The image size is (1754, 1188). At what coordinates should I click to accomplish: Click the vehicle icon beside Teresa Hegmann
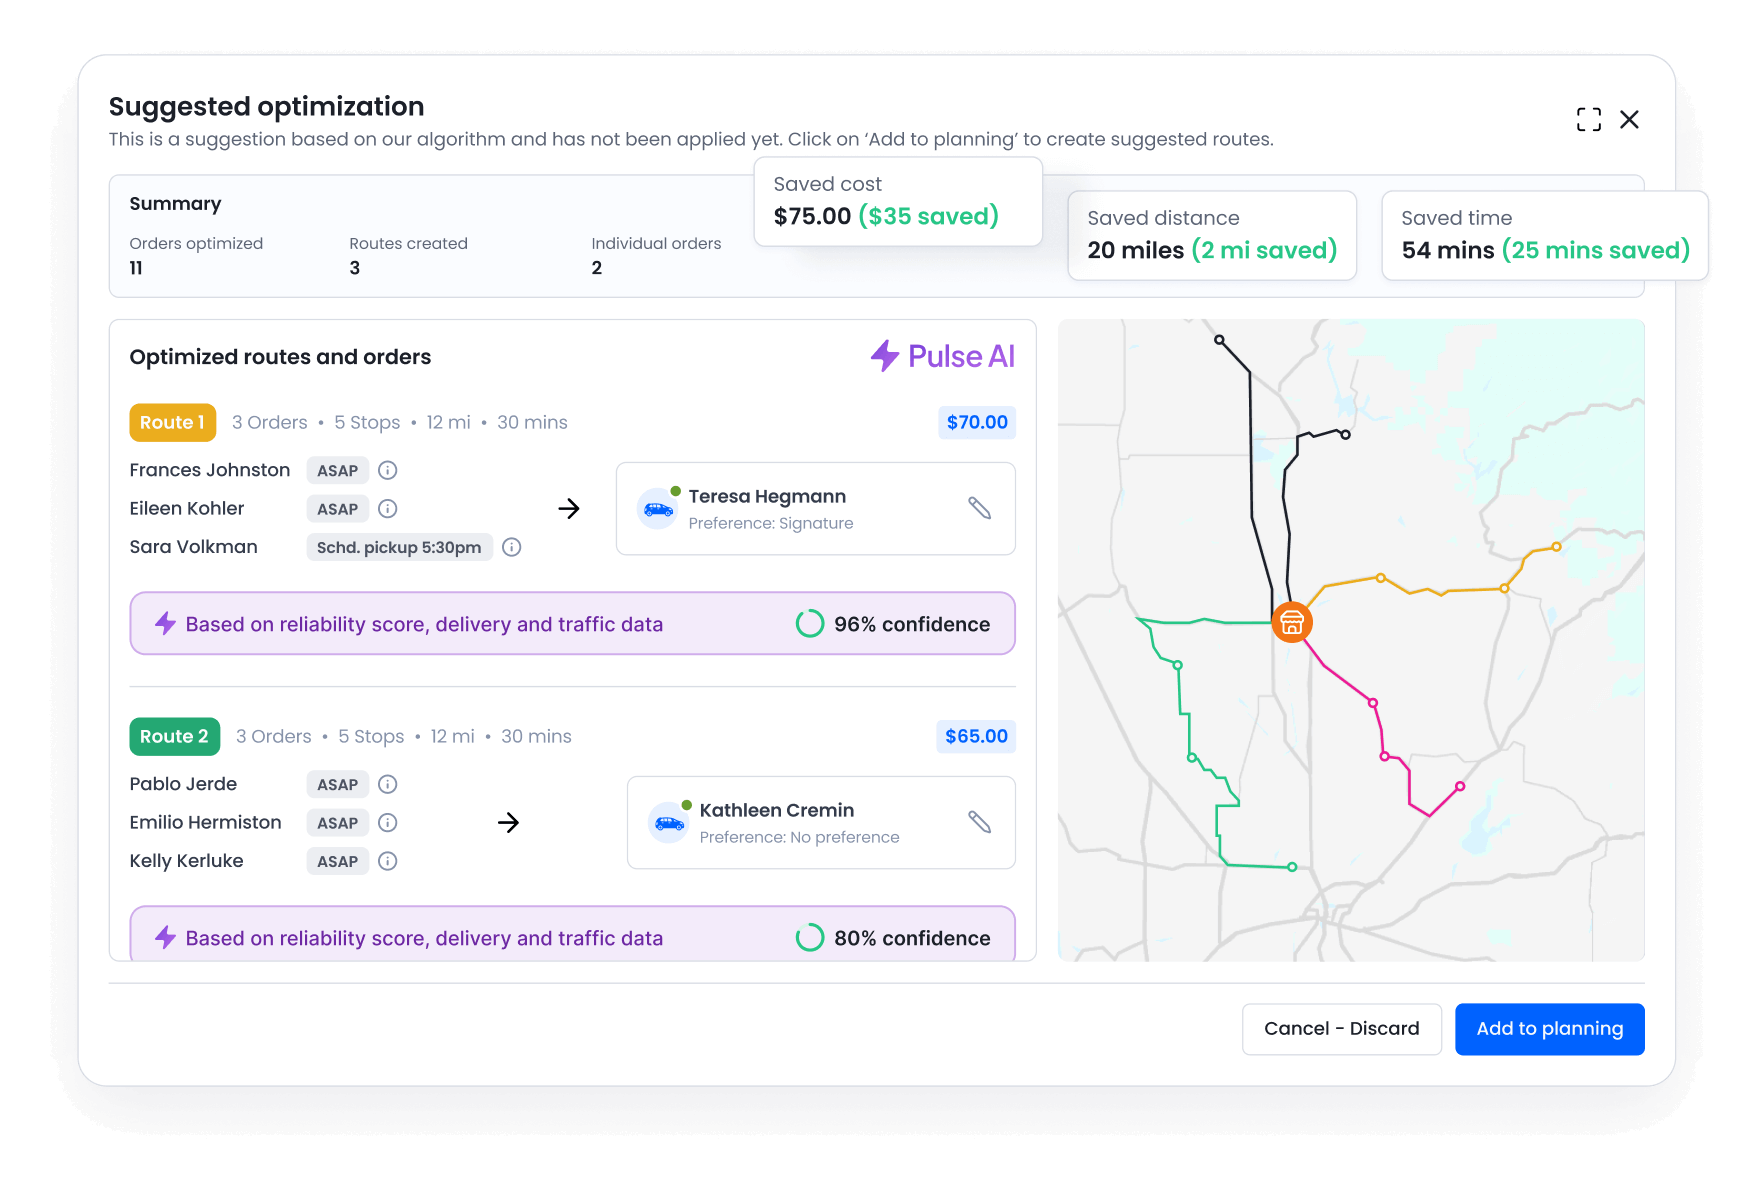(x=657, y=508)
